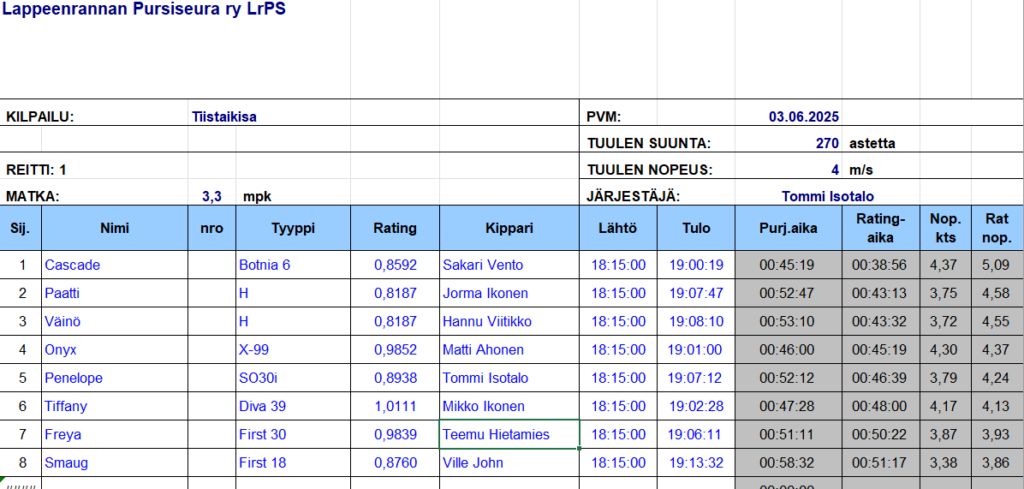Select the wind speed value 4

pyautogui.click(x=834, y=170)
